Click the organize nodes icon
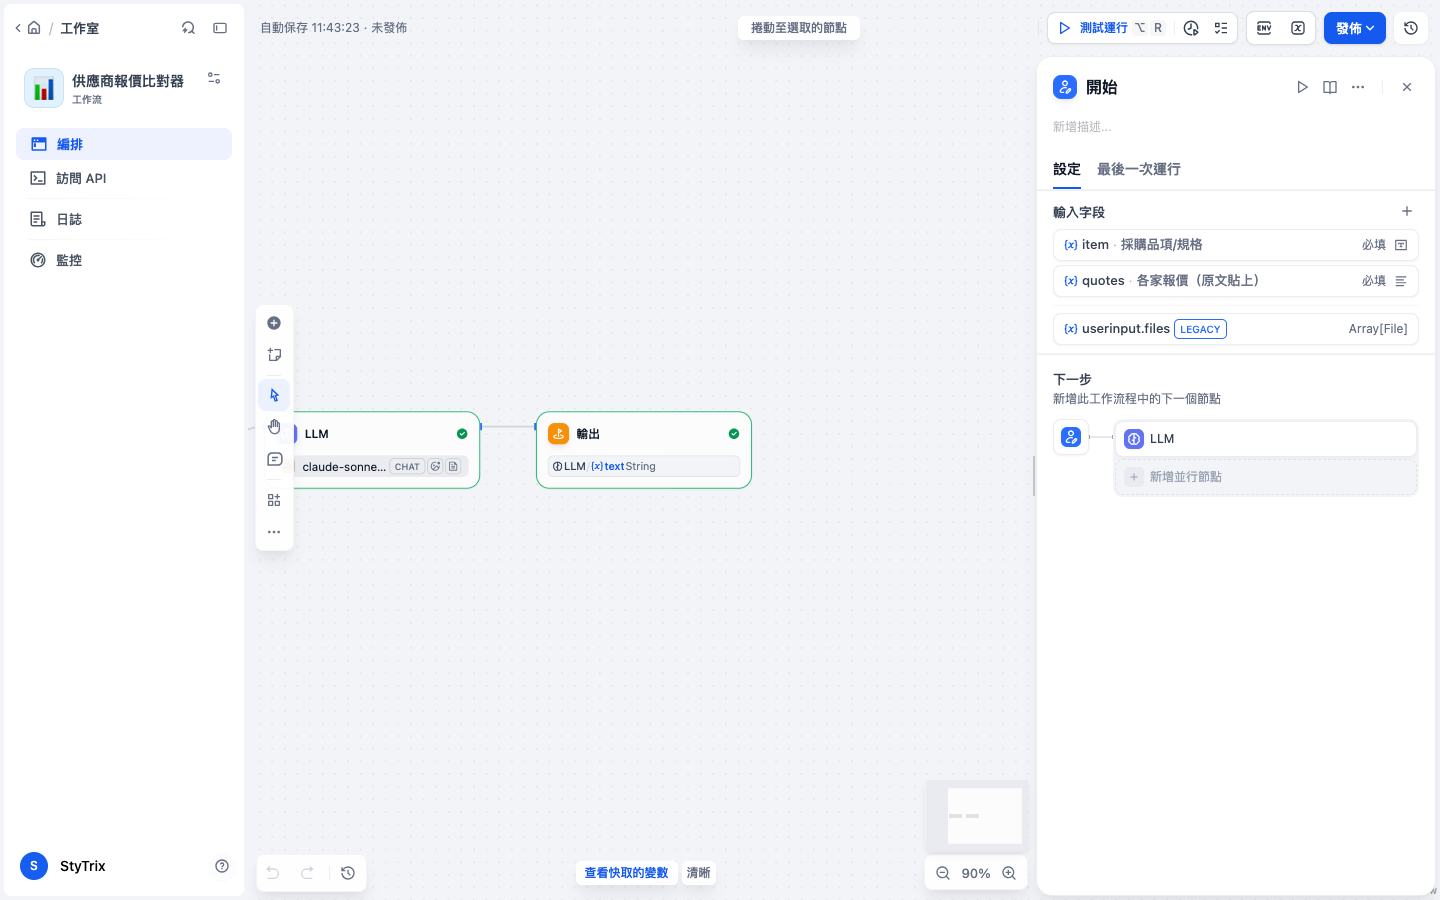 pos(274,500)
